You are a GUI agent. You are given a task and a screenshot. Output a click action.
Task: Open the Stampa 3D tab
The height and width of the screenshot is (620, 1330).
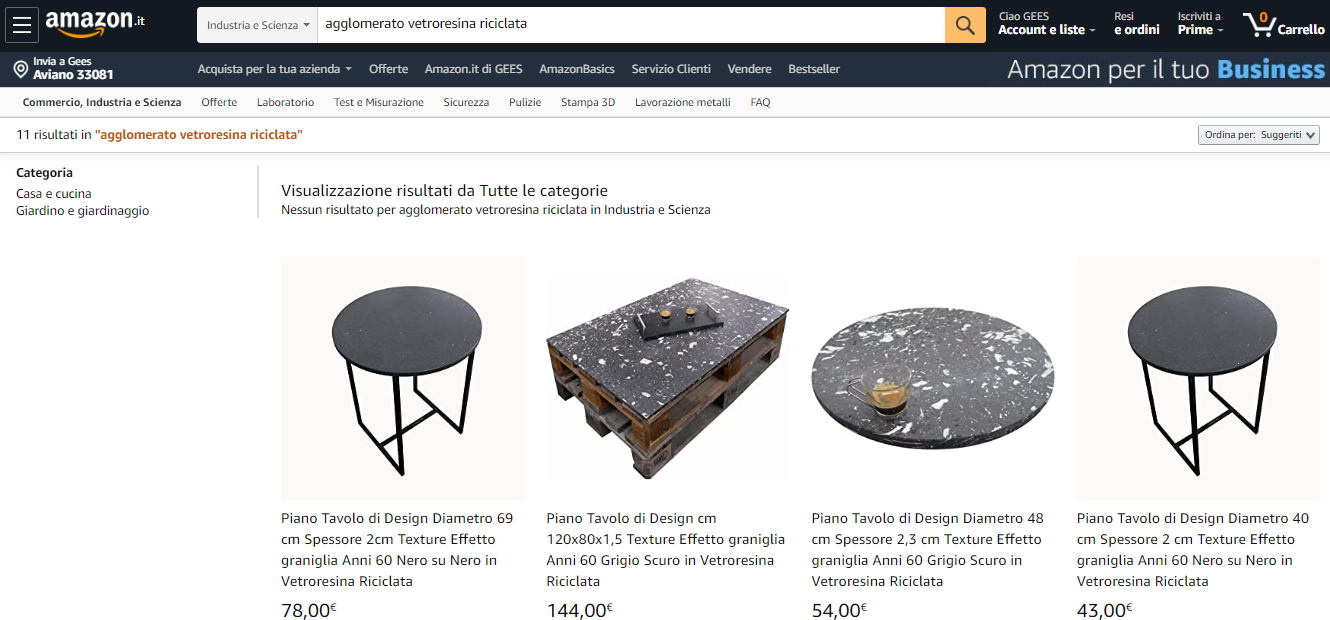coord(588,102)
